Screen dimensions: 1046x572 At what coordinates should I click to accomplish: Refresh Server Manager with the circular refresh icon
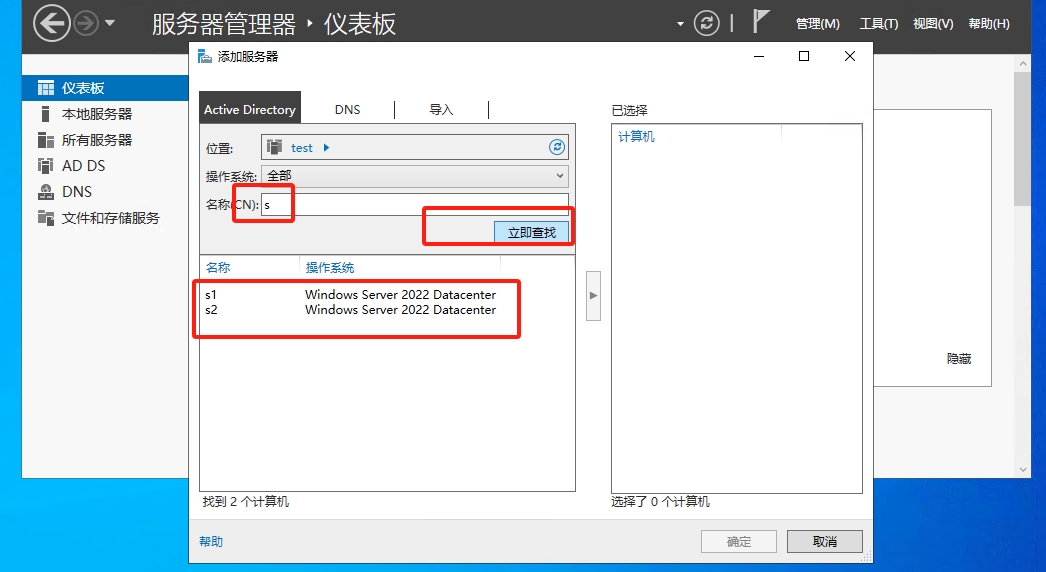(x=706, y=23)
